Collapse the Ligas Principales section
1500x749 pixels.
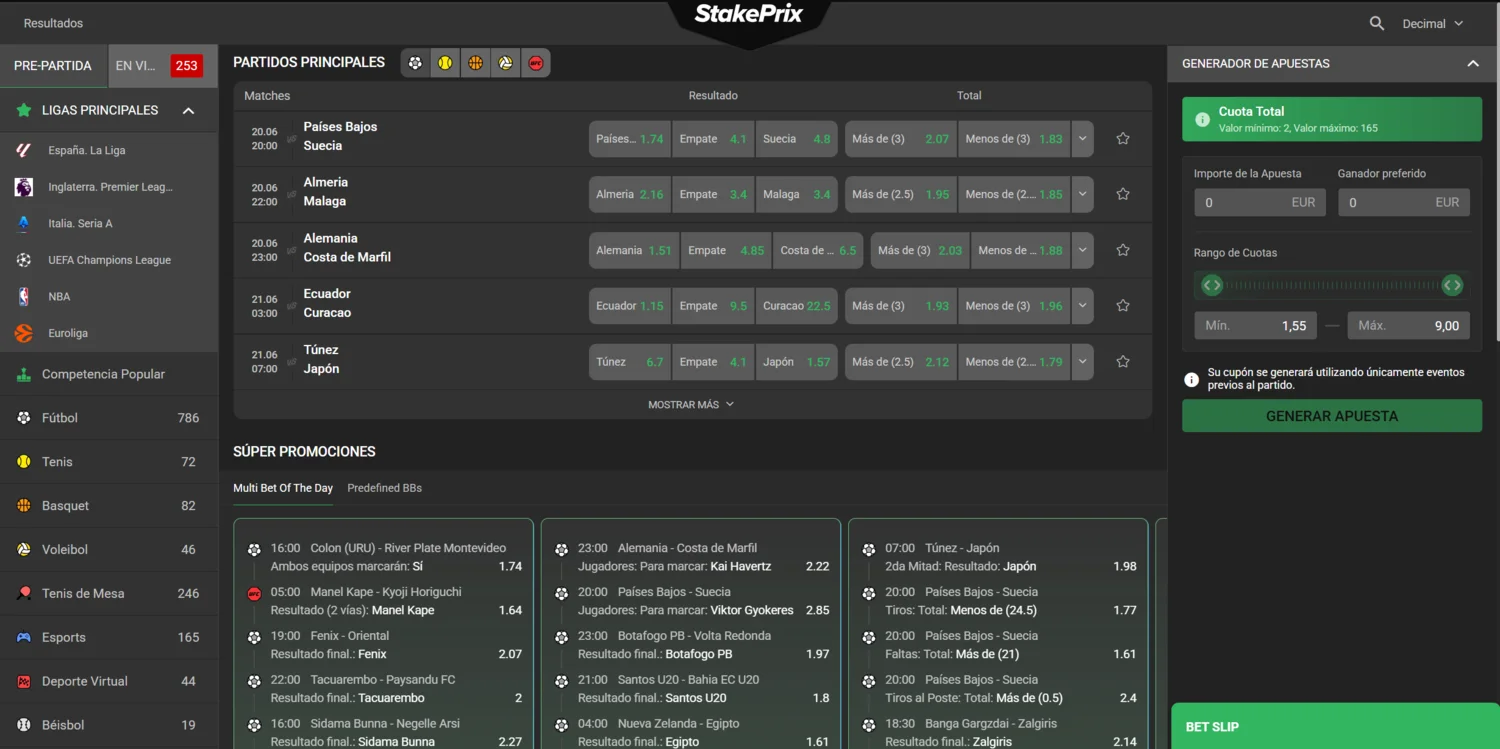(188, 111)
